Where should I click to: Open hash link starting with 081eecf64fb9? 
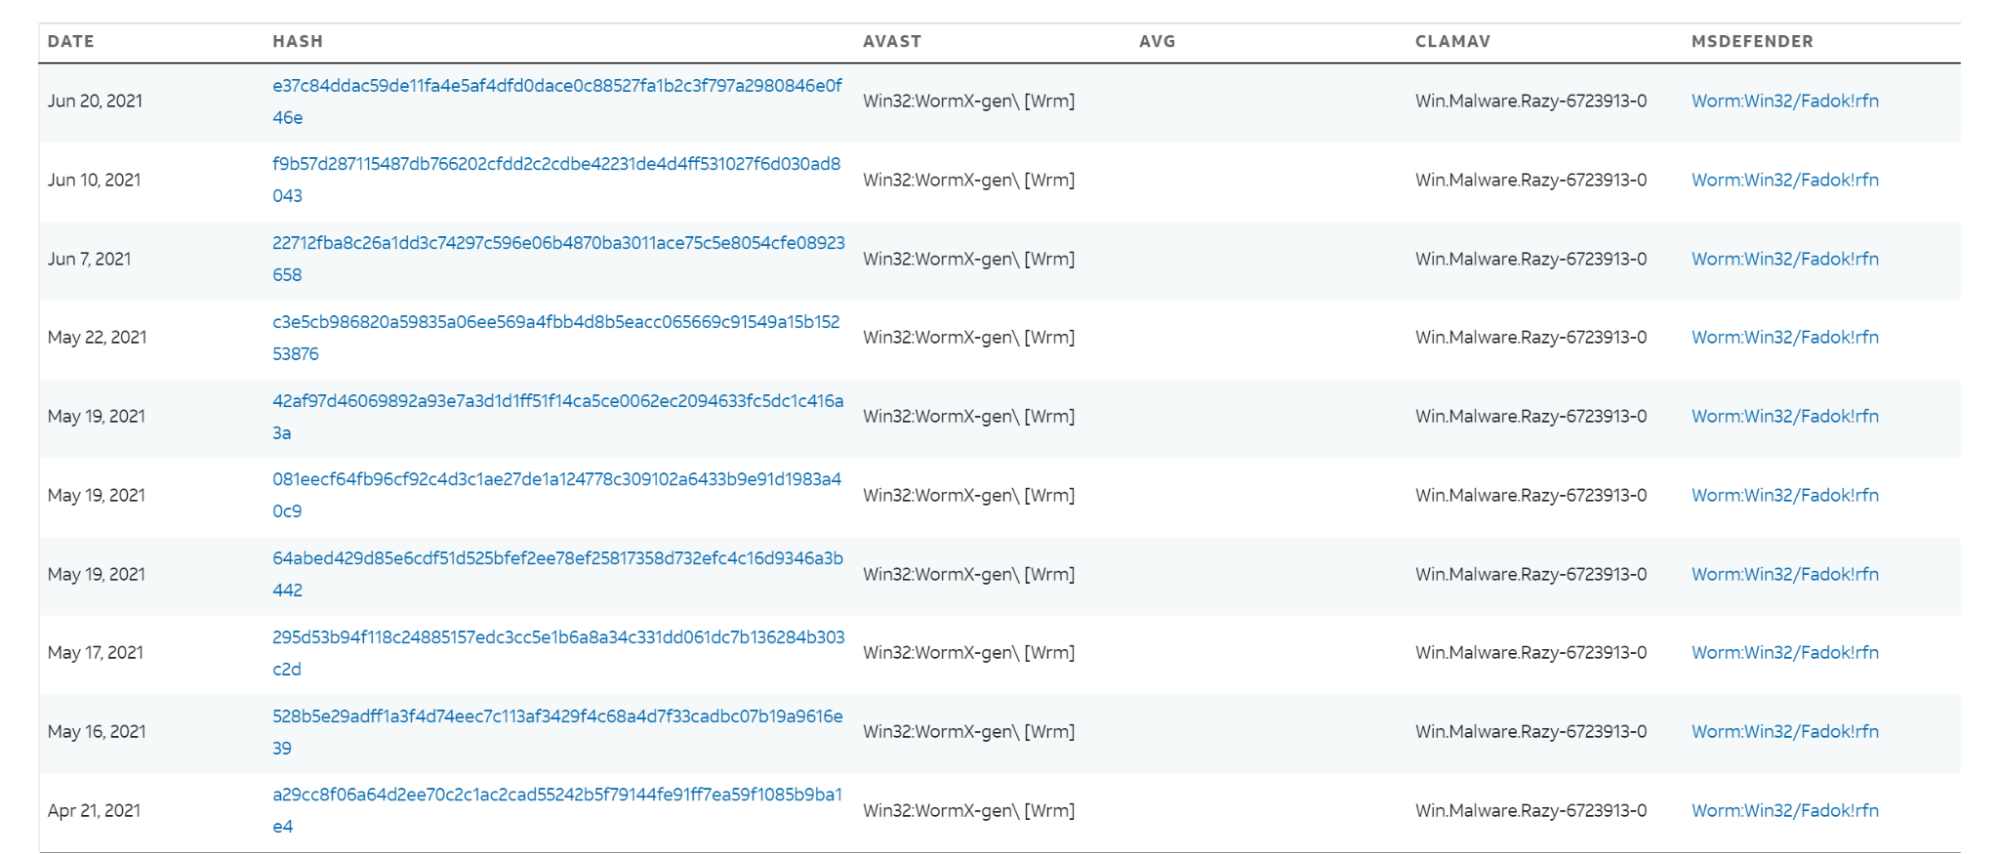(x=556, y=479)
